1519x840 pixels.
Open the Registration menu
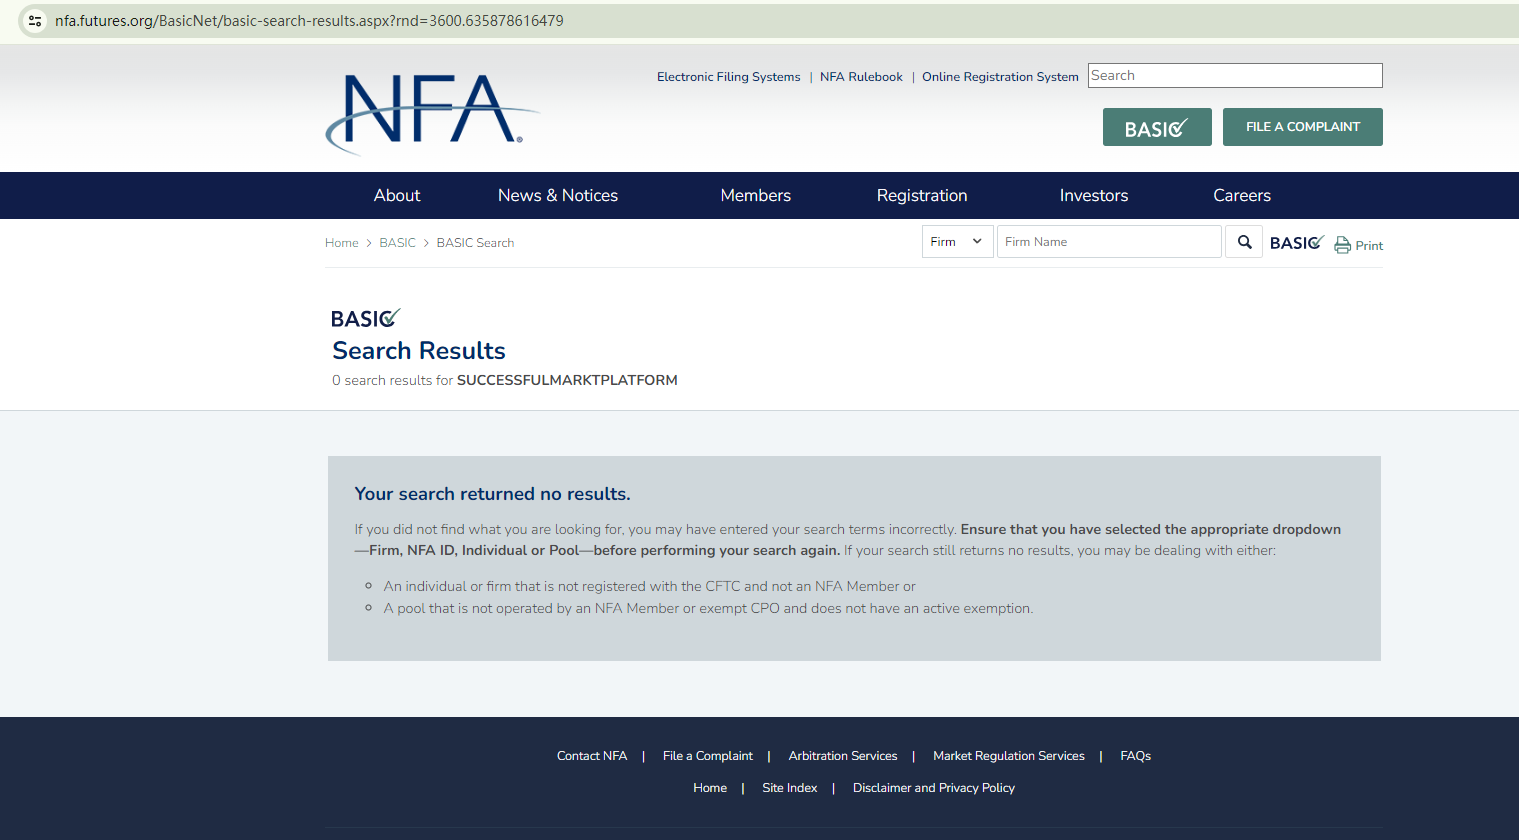click(x=922, y=196)
